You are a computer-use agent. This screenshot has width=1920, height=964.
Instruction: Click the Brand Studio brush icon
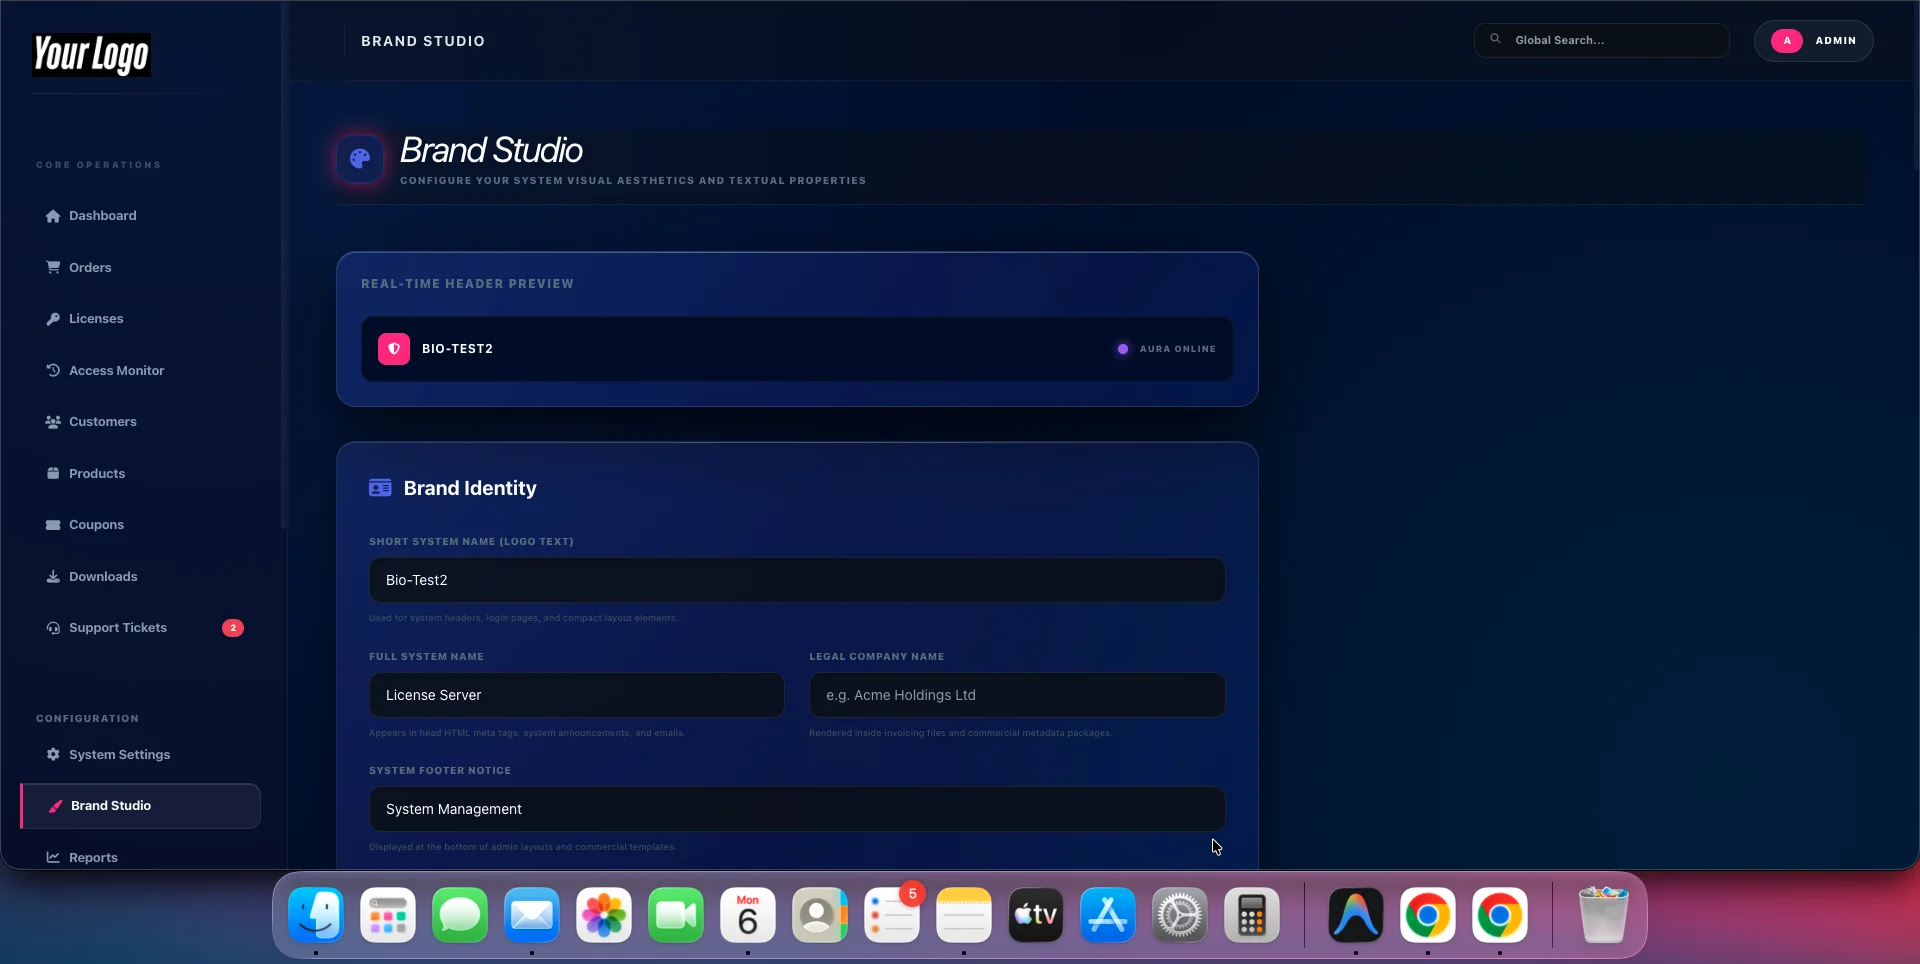(x=56, y=806)
